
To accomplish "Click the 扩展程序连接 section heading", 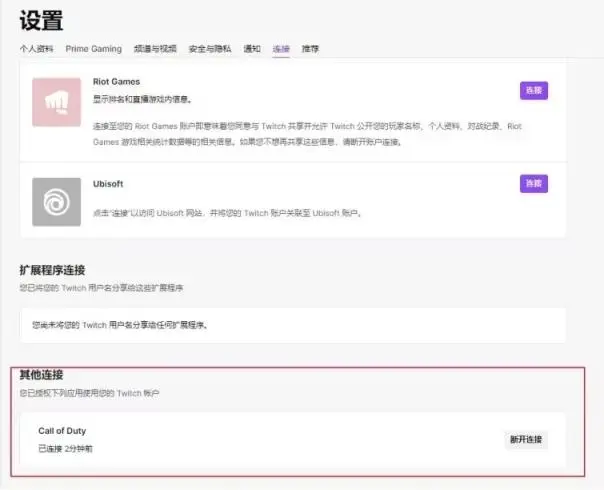I will pyautogui.click(x=52, y=270).
